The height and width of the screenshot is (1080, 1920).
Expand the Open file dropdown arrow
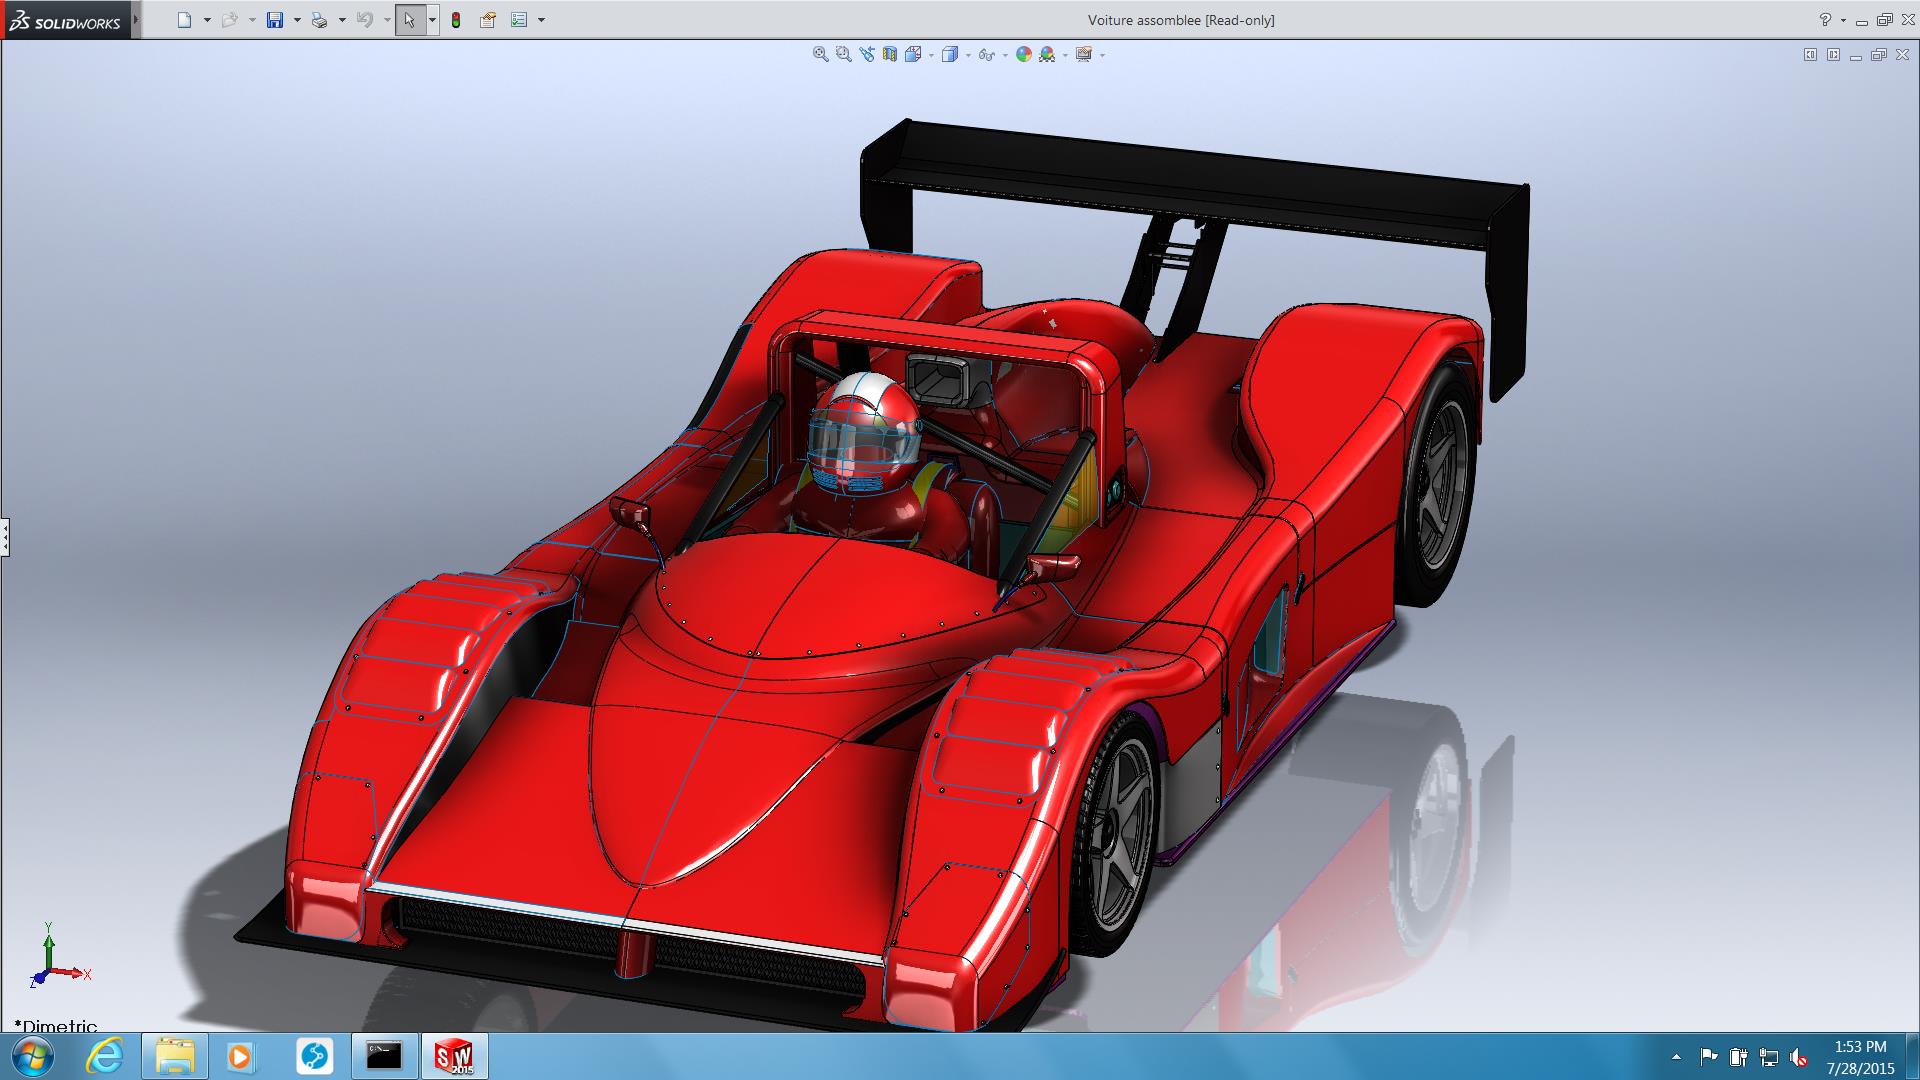[252, 20]
